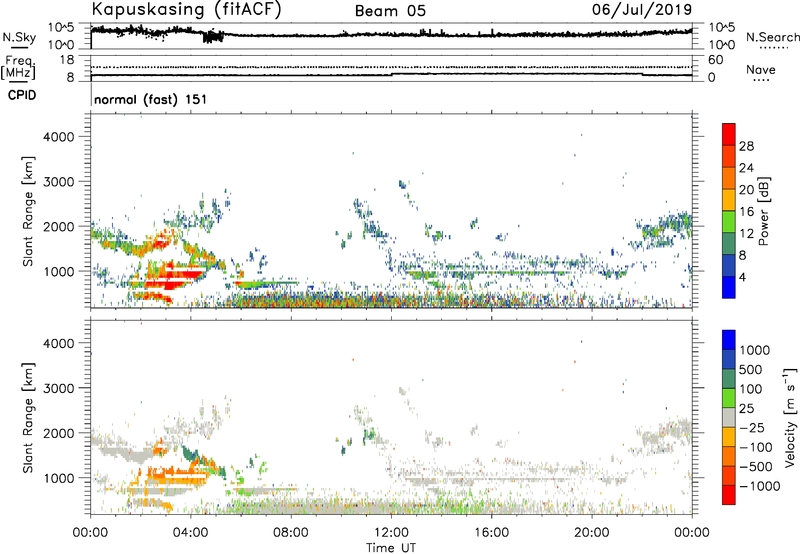The height and width of the screenshot is (554, 800).
Task: Click the dotted line sample under "N.Search"
Action: (774, 48)
